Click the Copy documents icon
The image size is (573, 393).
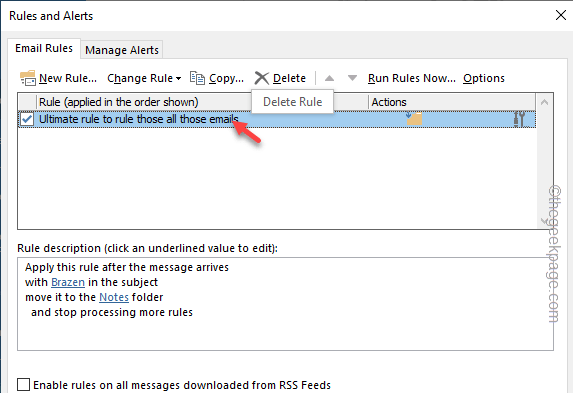tap(197, 78)
